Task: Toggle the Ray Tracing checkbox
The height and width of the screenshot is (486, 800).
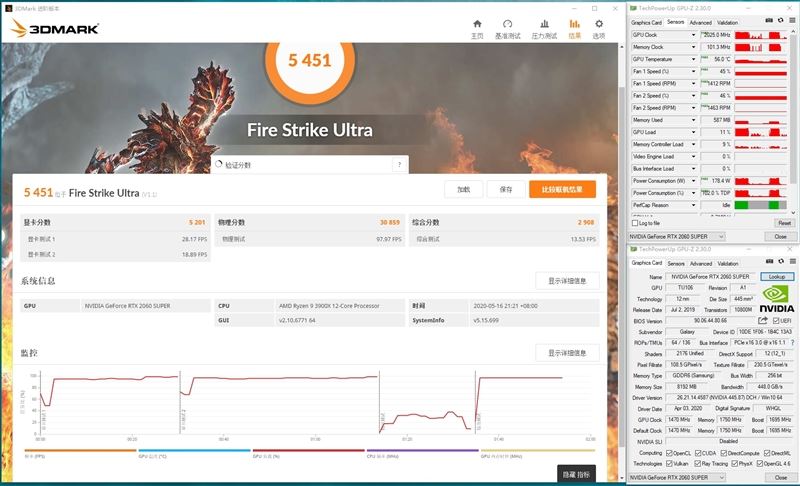Action: (x=697, y=464)
